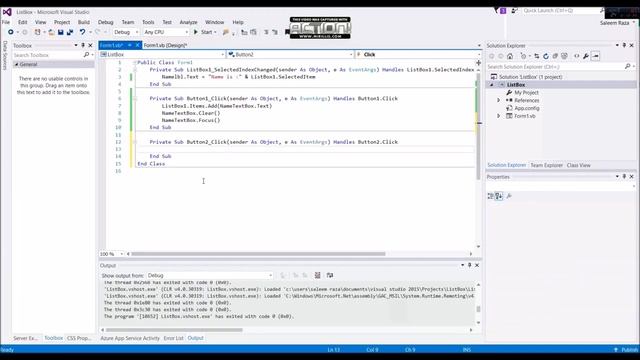The width and height of the screenshot is (640, 360).
Task: Switch to the Server Explorer tab
Action: (25, 338)
